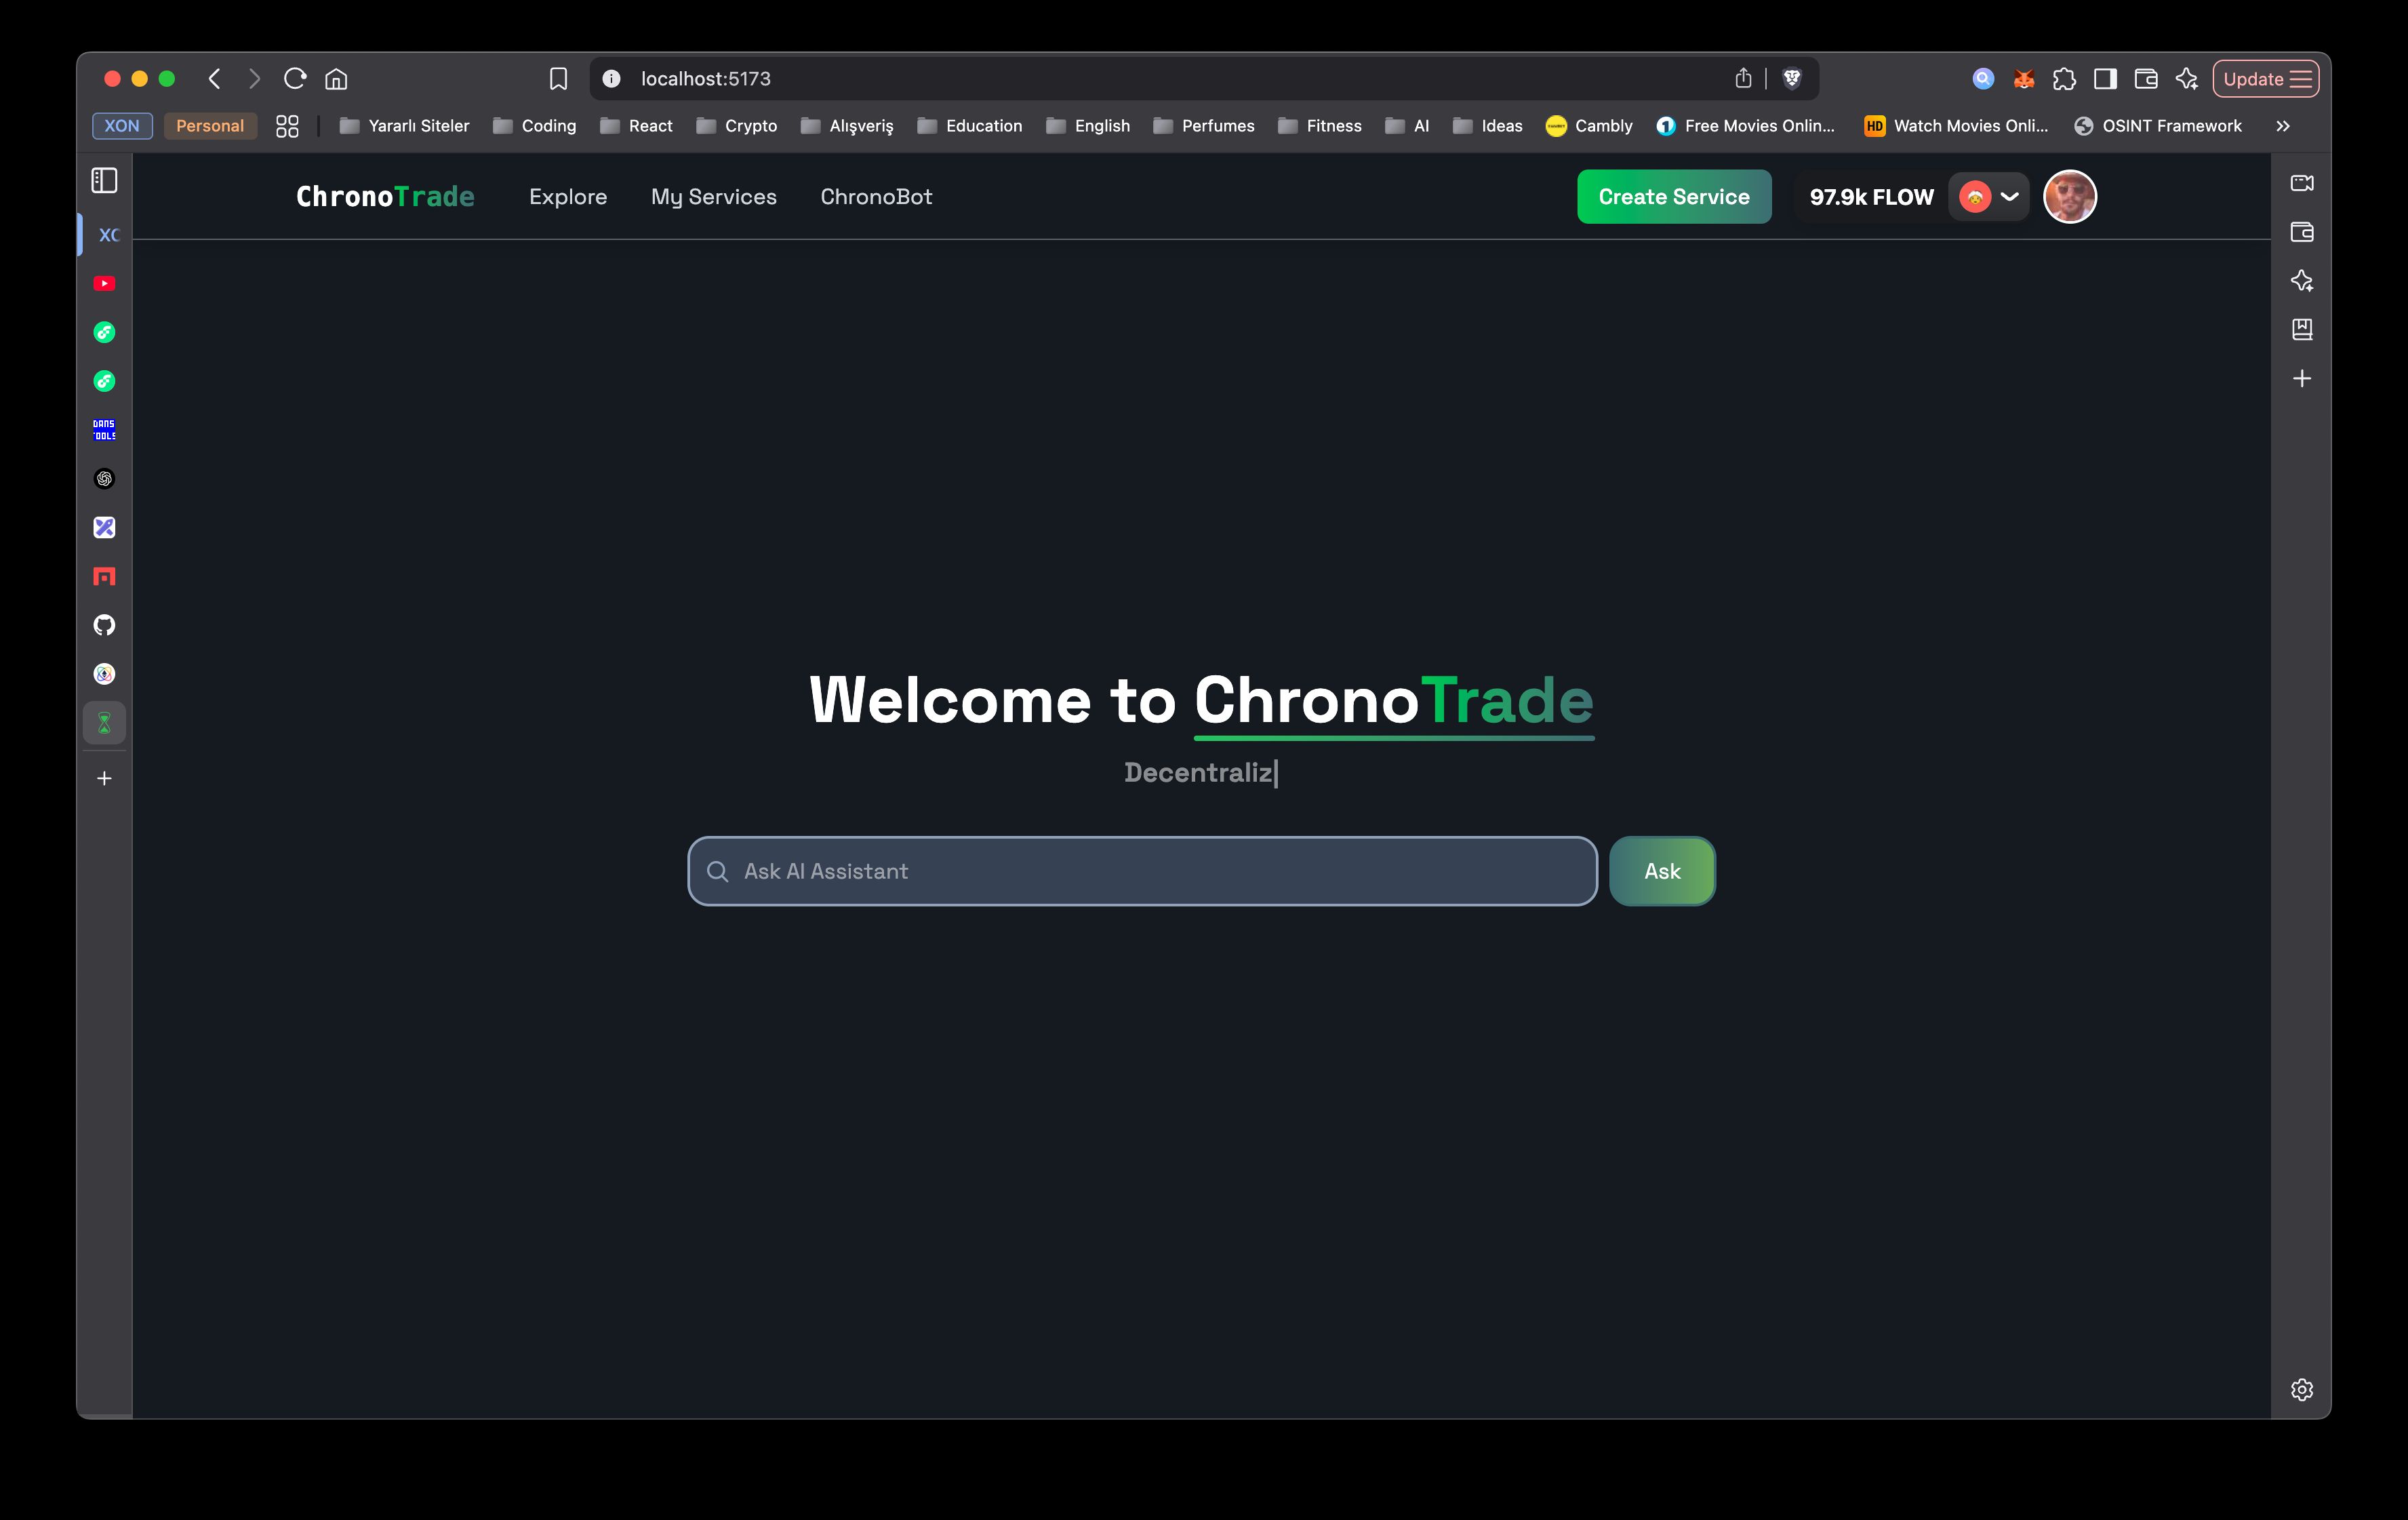Toggle the browser sidebar panel icon
The width and height of the screenshot is (2408, 1520).
point(2105,78)
